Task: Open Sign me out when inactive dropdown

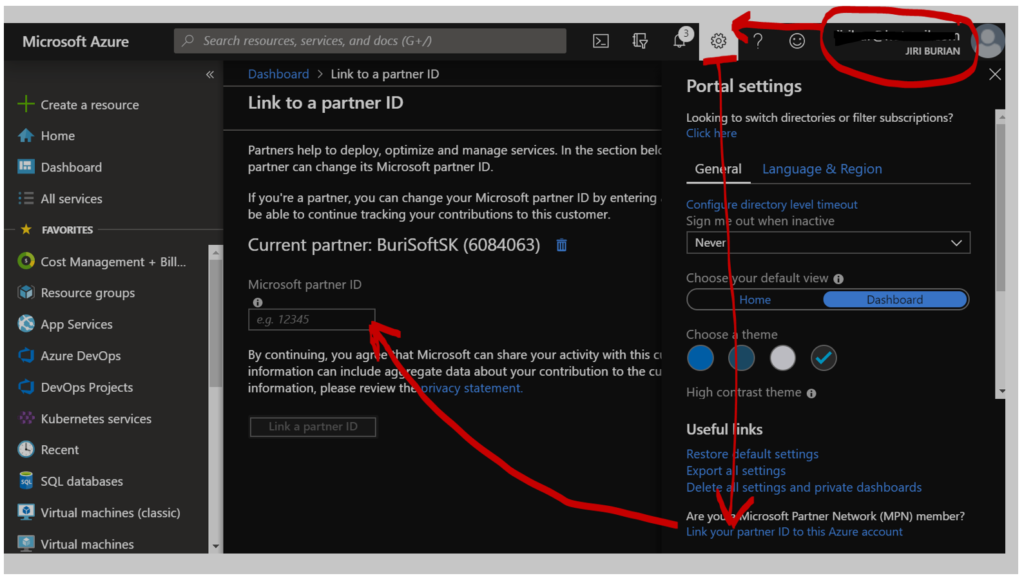Action: 828,243
